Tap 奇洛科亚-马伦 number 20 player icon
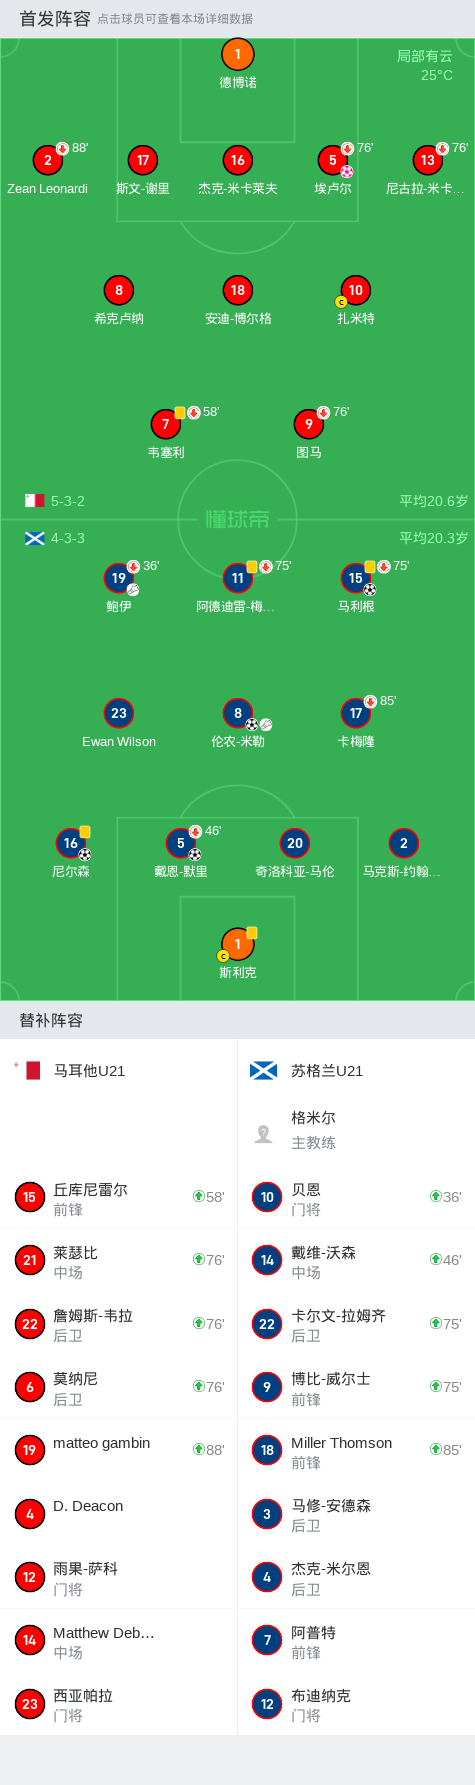The width and height of the screenshot is (475, 1785). click(295, 843)
